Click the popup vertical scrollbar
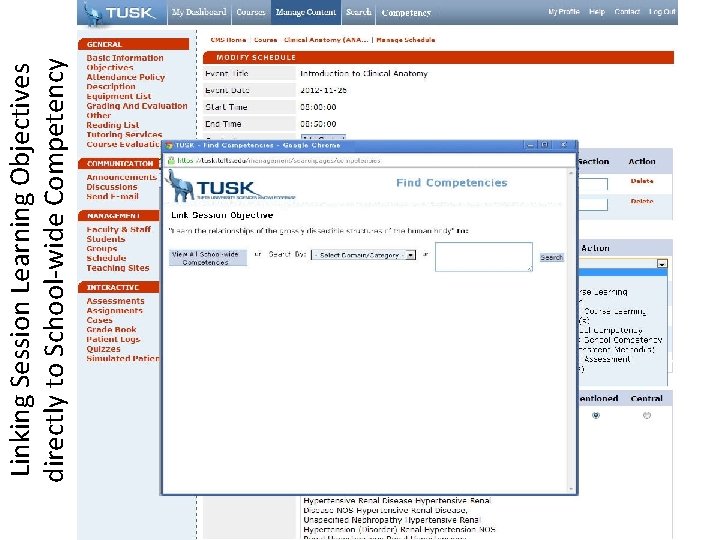Image resolution: width=720 pixels, height=540 pixels. (x=571, y=331)
